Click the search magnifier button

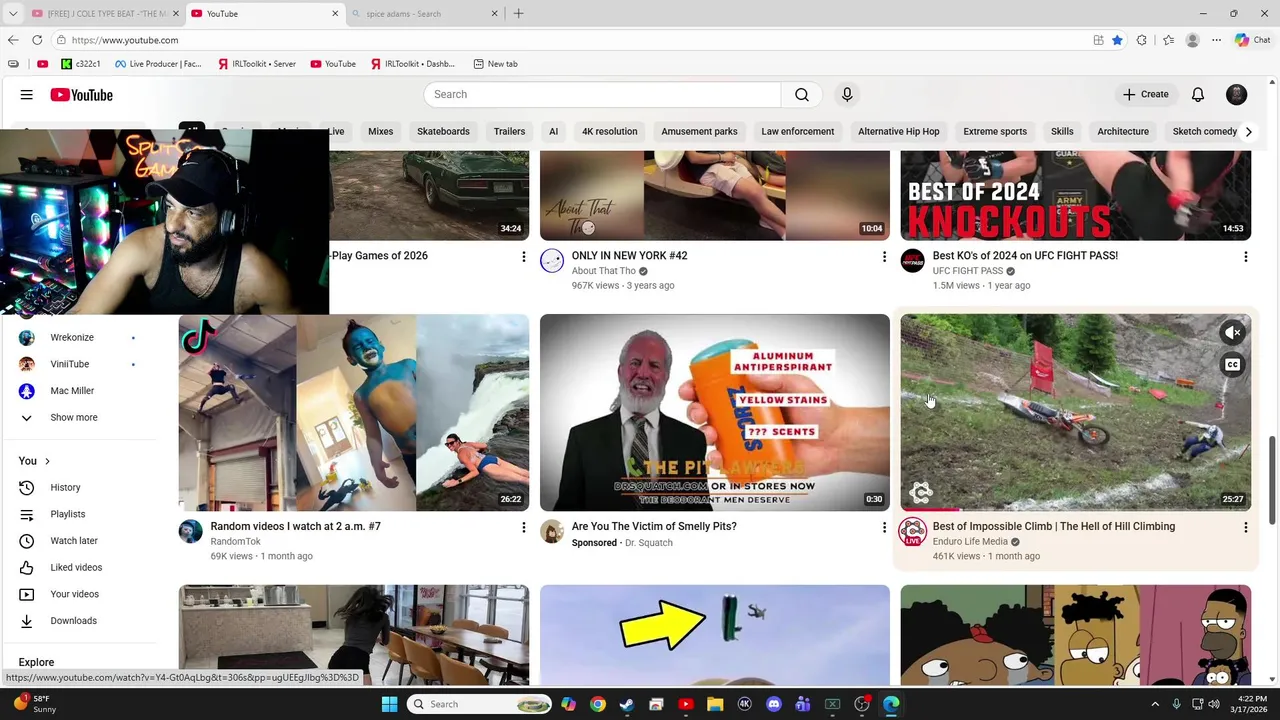click(802, 95)
